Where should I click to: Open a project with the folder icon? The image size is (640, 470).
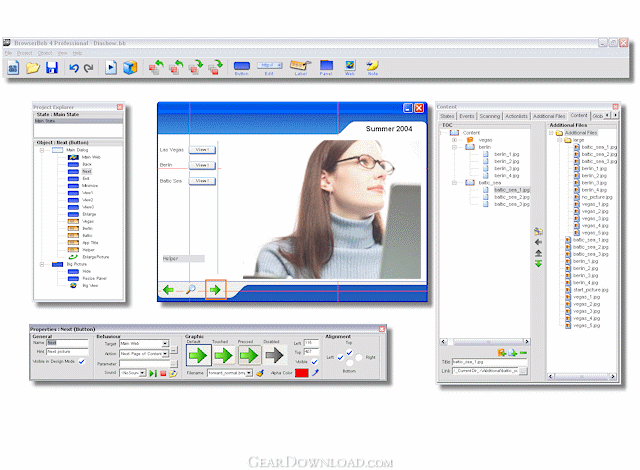pyautogui.click(x=33, y=68)
